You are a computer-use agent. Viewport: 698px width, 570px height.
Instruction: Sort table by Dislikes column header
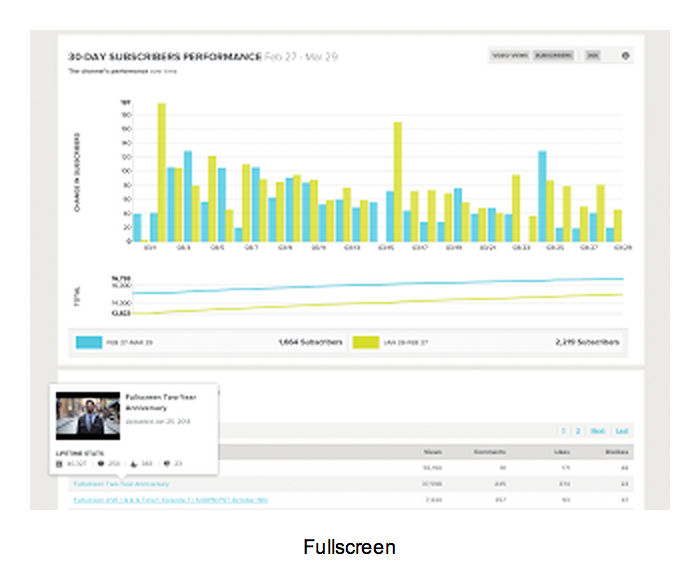(617, 452)
